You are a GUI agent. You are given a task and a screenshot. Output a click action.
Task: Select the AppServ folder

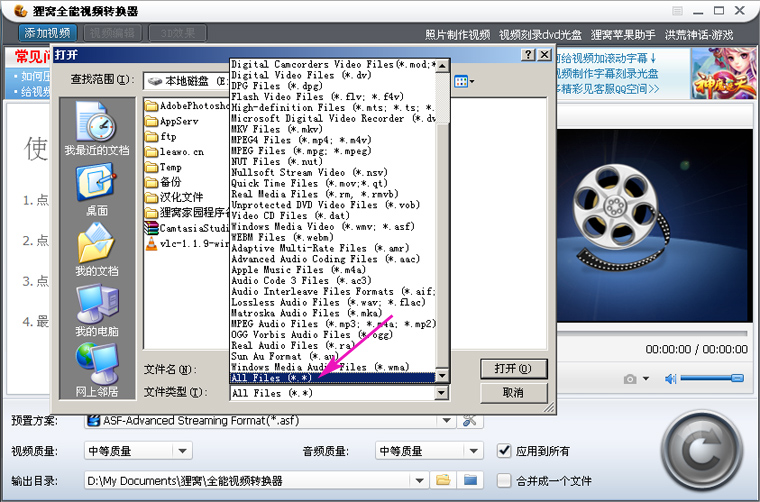pyautogui.click(x=173, y=121)
